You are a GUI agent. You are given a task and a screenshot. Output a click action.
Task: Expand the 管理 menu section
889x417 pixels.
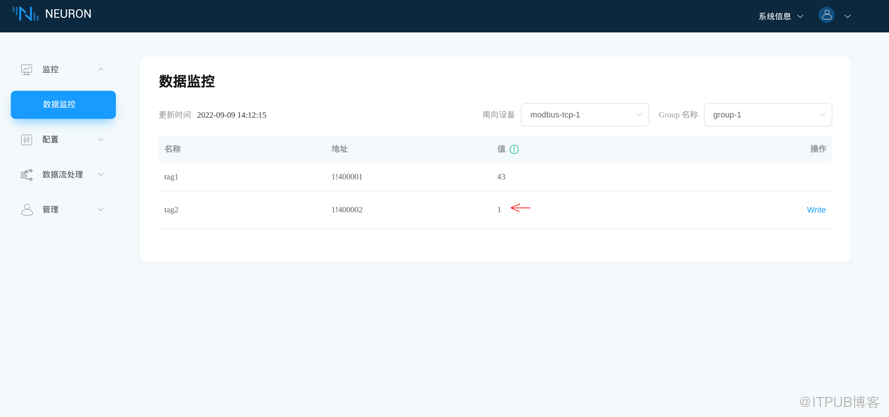(100, 209)
